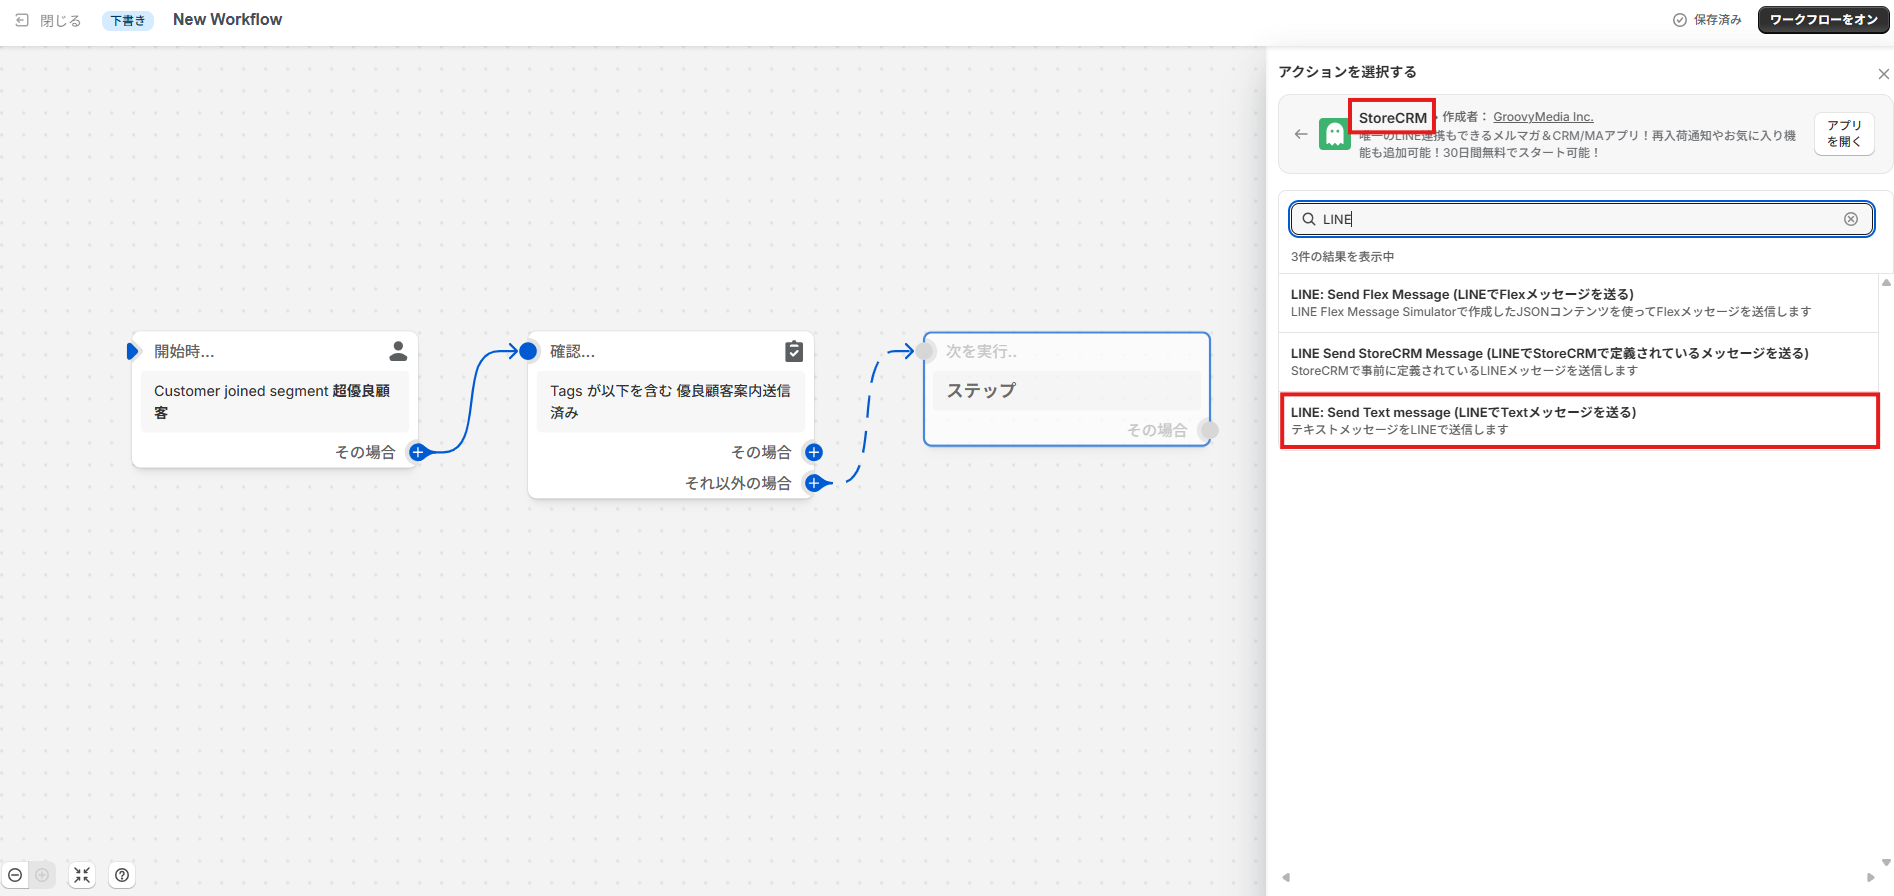1894x896 pixels.
Task: Click the 次を実行 placeholder node header
Action: coord(981,351)
